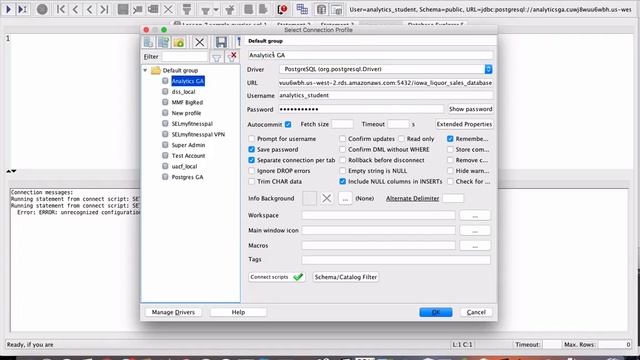Click the Max. Rows field in status bar
Image resolution: width=640 pixels, height=360 pixels.
tap(614, 344)
